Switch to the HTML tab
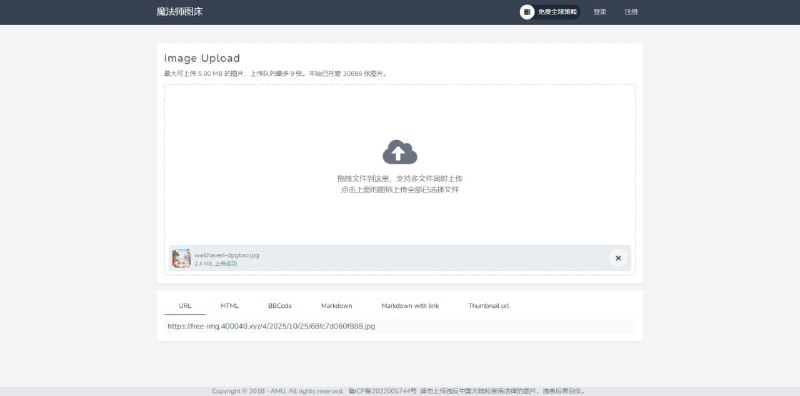This screenshot has width=800, height=396. [x=230, y=306]
